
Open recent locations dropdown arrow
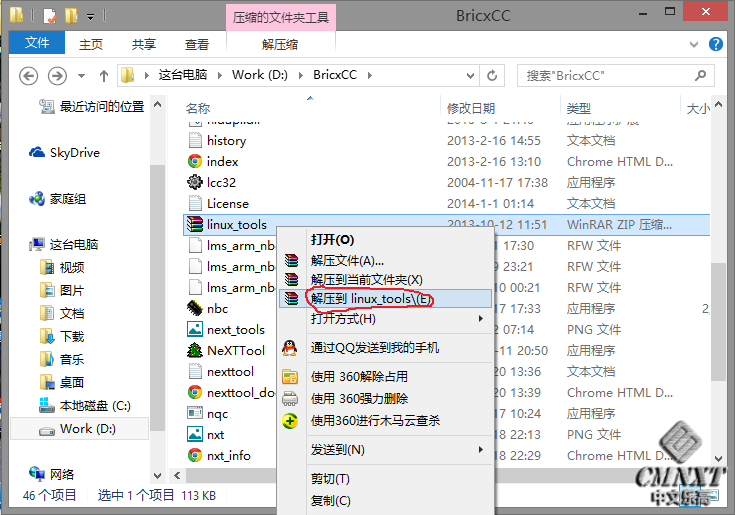[x=81, y=75]
